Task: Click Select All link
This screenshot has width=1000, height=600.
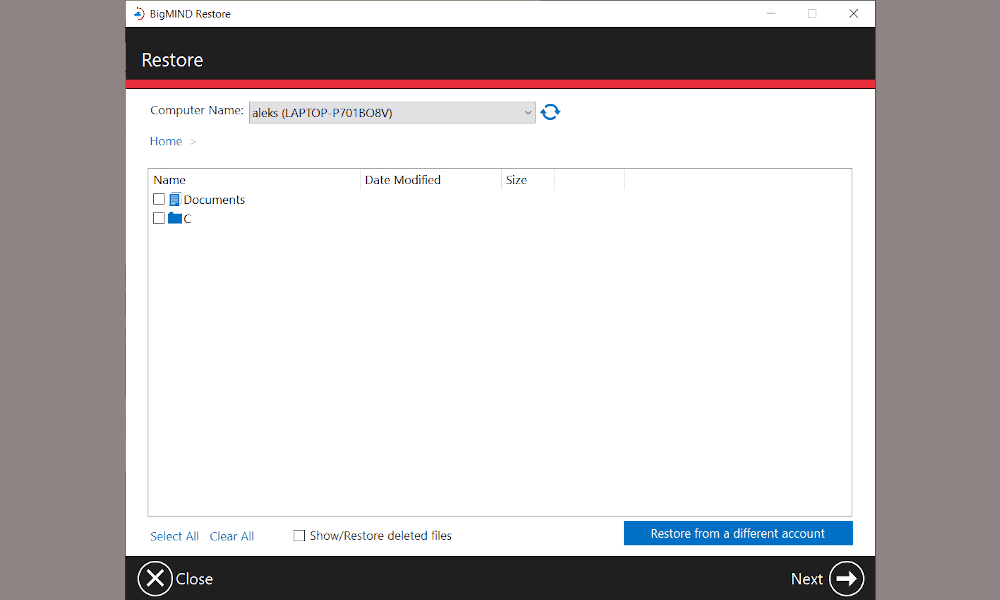Action: click(x=174, y=536)
